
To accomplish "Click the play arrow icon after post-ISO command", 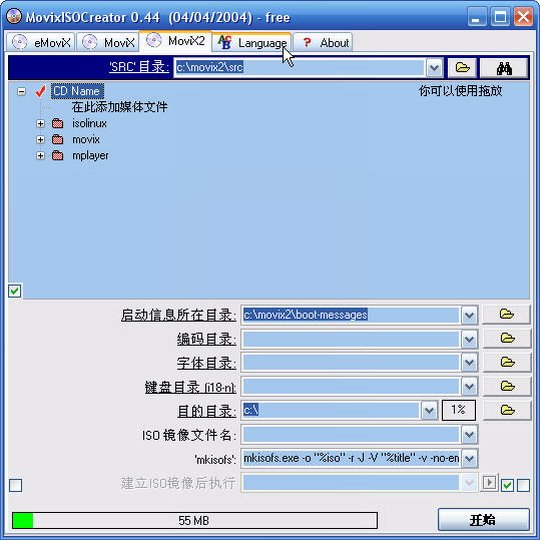I will pos(489,483).
